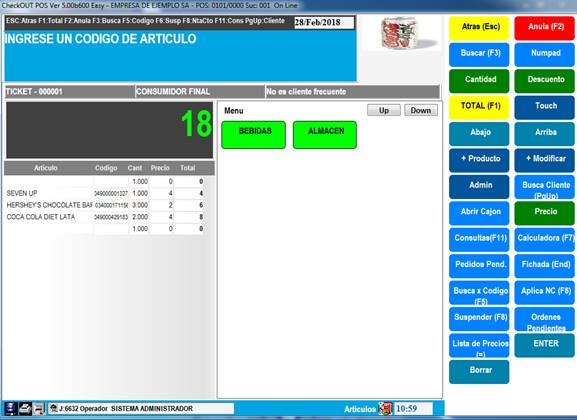Click the Down button in the Menu panel
Viewport: 577px width, 420px height.
pyautogui.click(x=421, y=110)
